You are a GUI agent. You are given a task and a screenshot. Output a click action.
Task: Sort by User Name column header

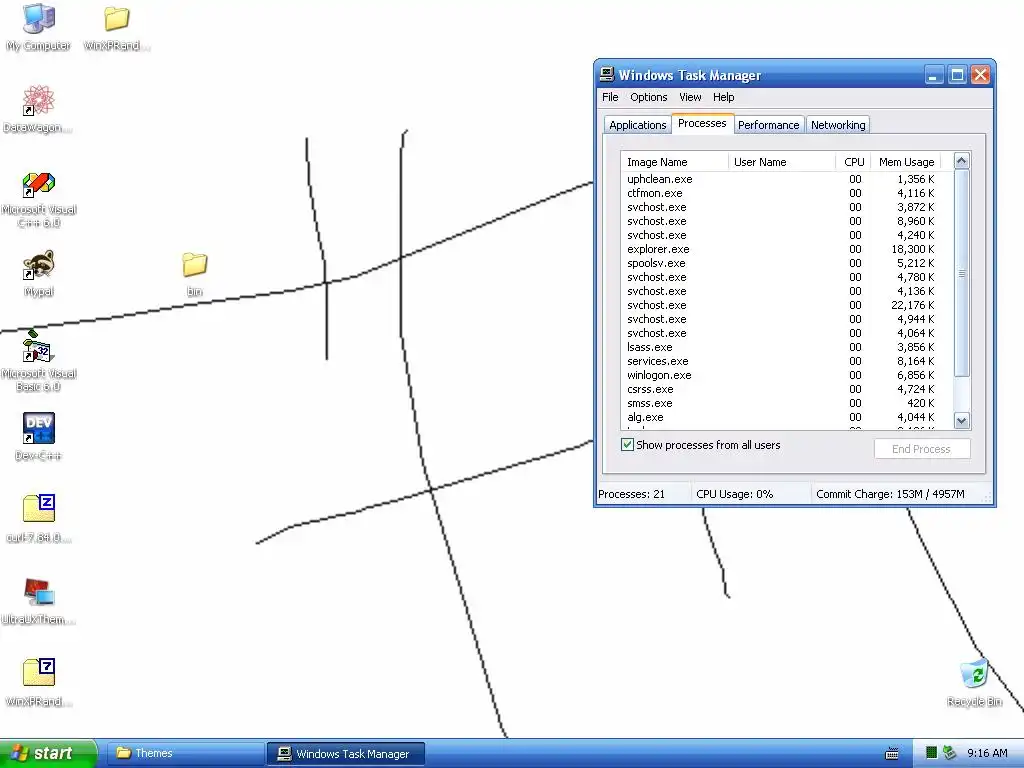pyautogui.click(x=782, y=162)
